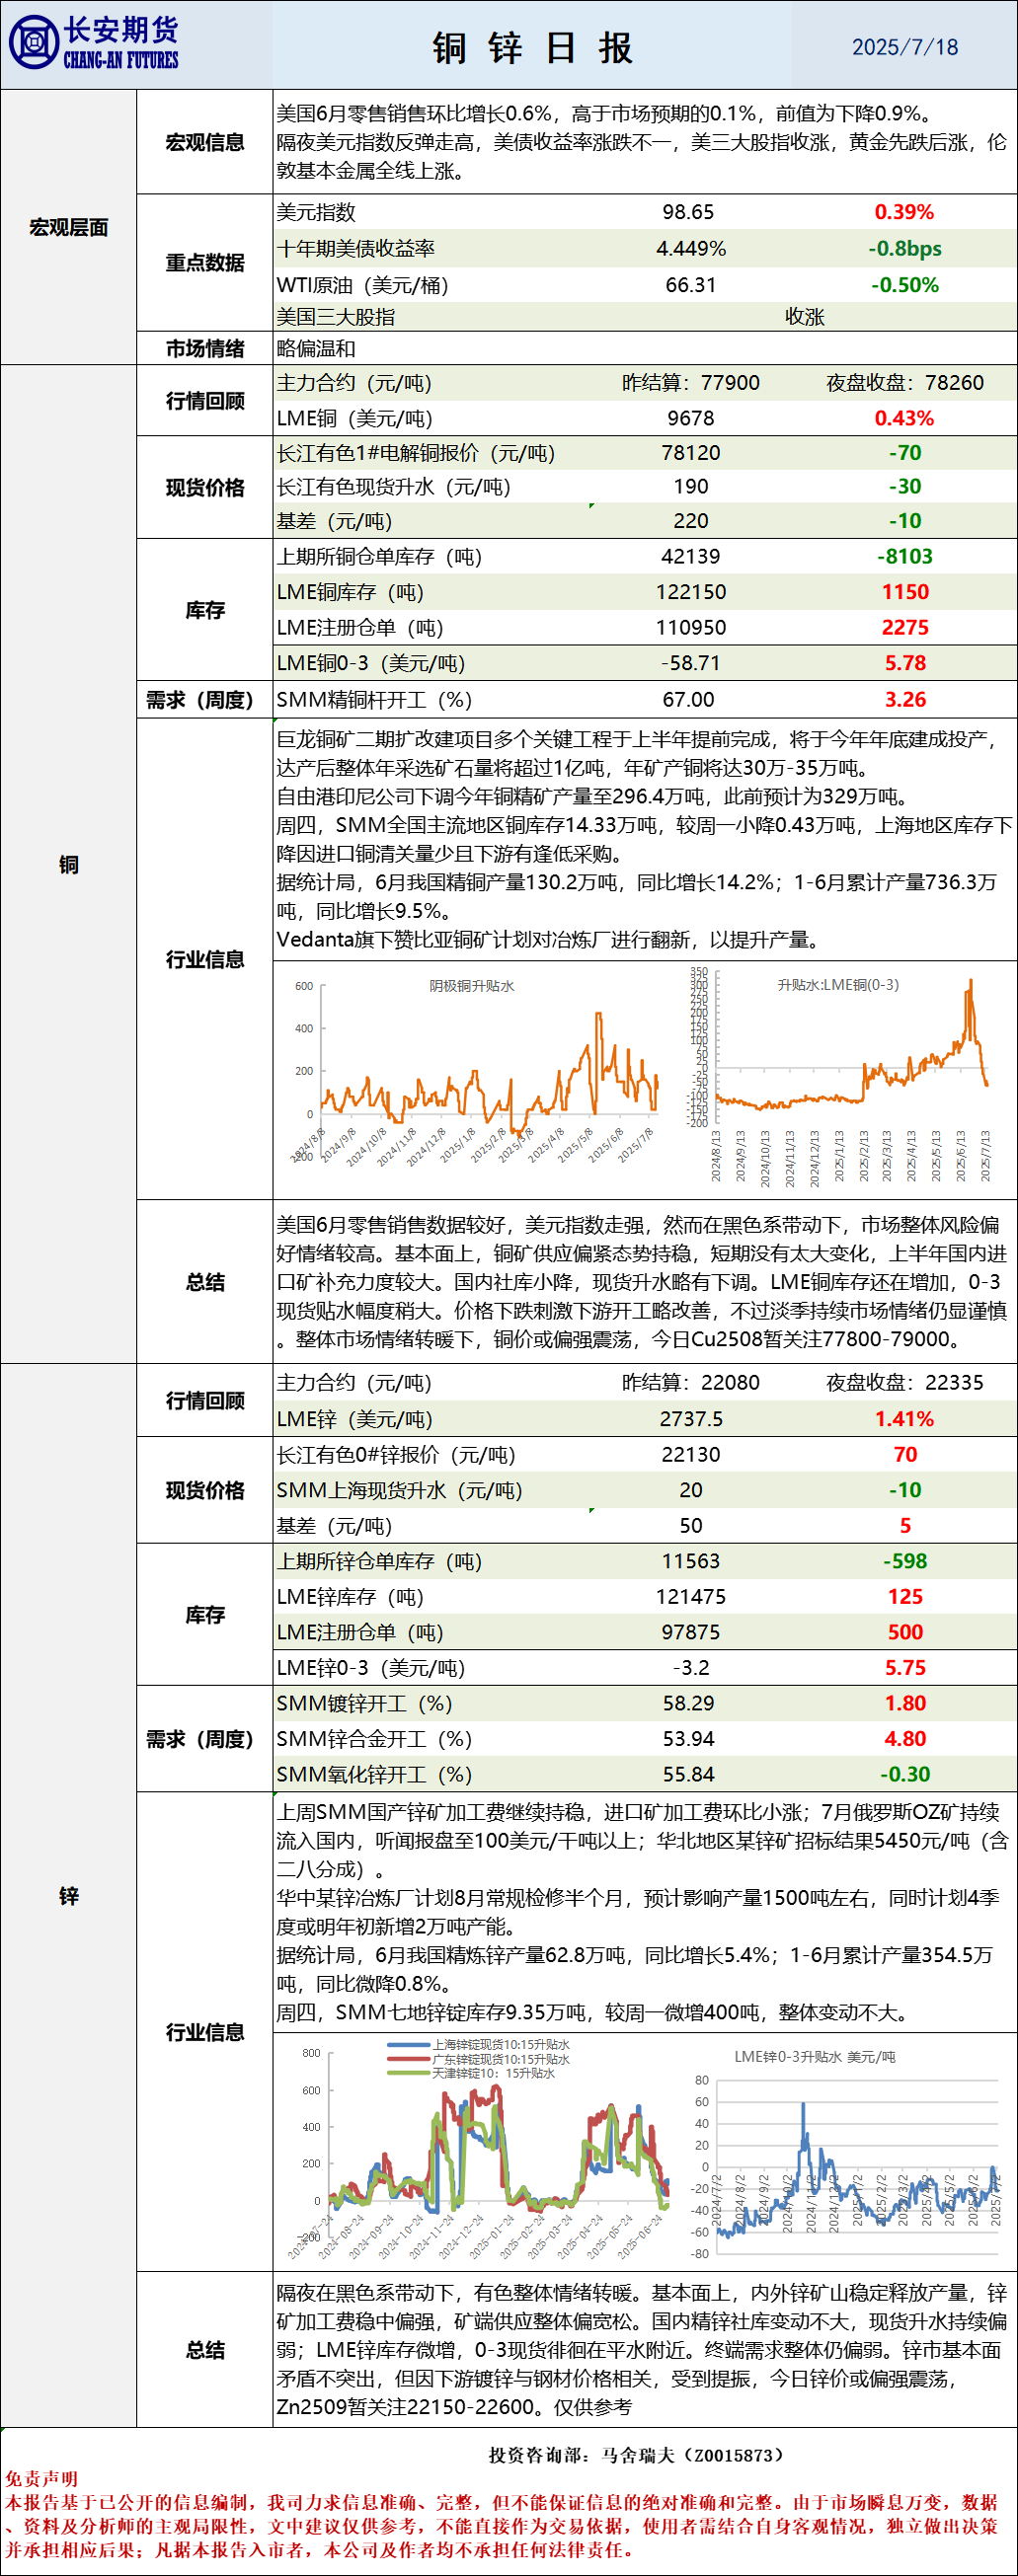1018x2576 pixels.
Task: Click the "WTI原油（美元/桶）" row label
Action: pos(362,285)
